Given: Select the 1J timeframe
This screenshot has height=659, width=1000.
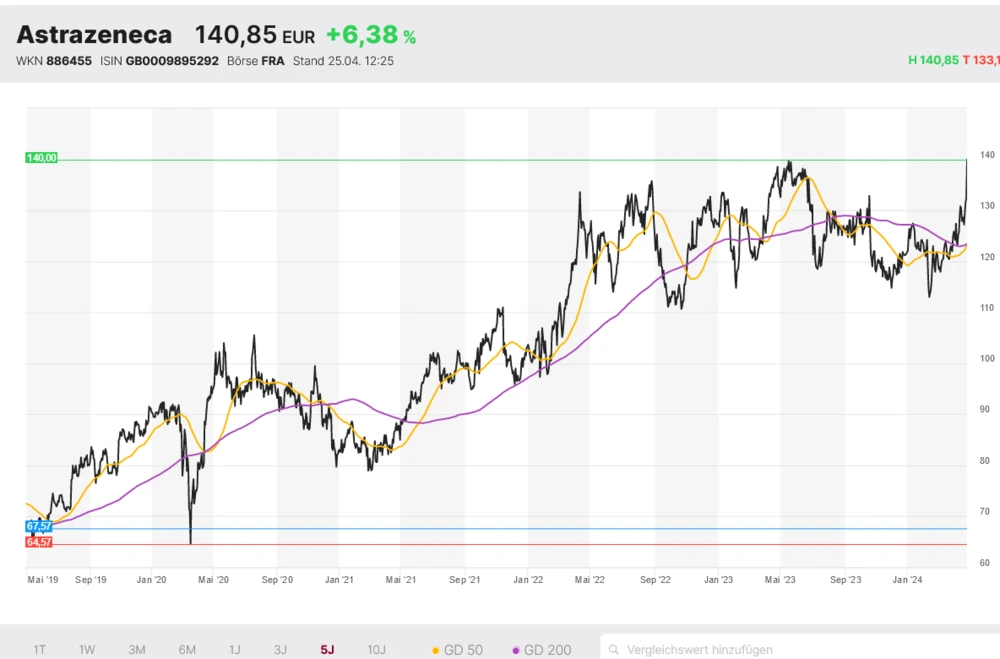Looking at the screenshot, I should (234, 650).
